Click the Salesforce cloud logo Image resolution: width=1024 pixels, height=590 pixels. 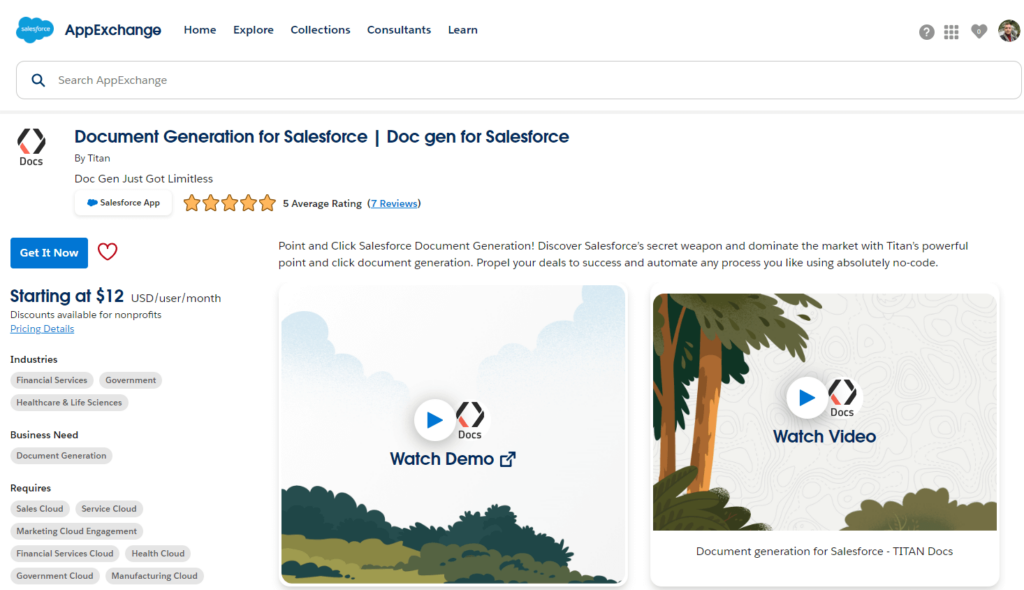coord(35,30)
